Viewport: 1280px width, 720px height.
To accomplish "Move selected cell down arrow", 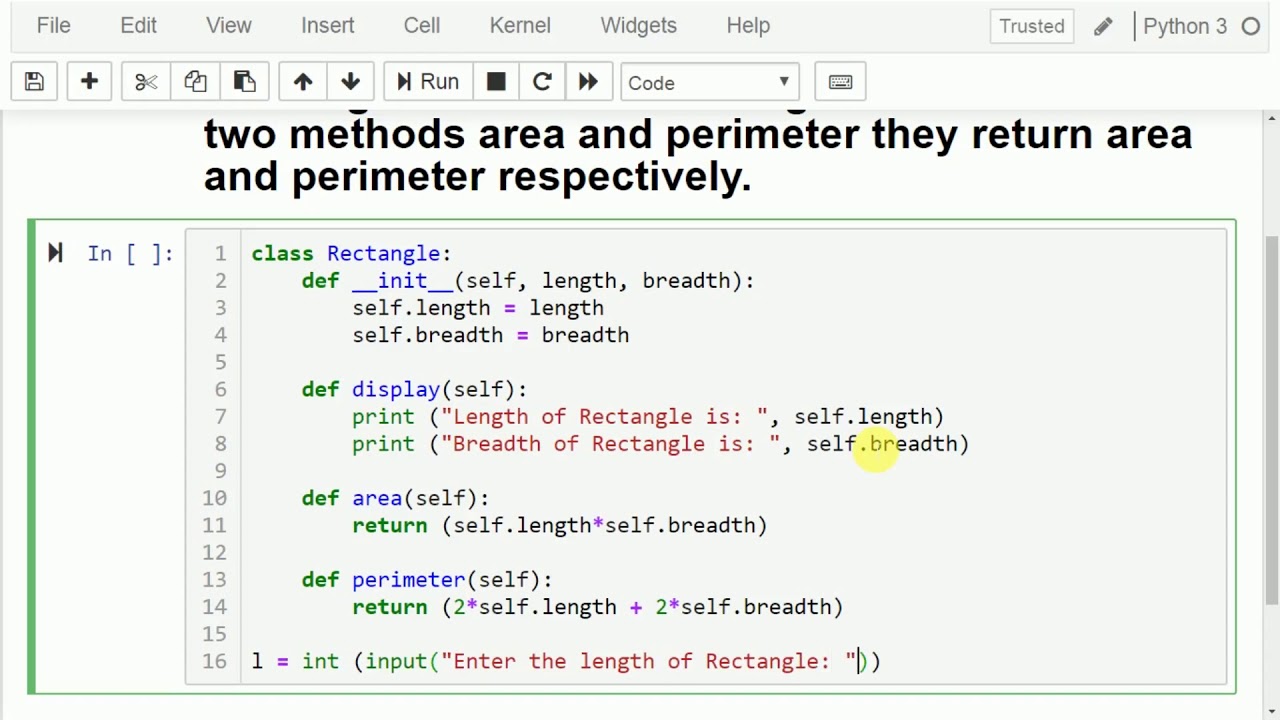I will tap(350, 82).
